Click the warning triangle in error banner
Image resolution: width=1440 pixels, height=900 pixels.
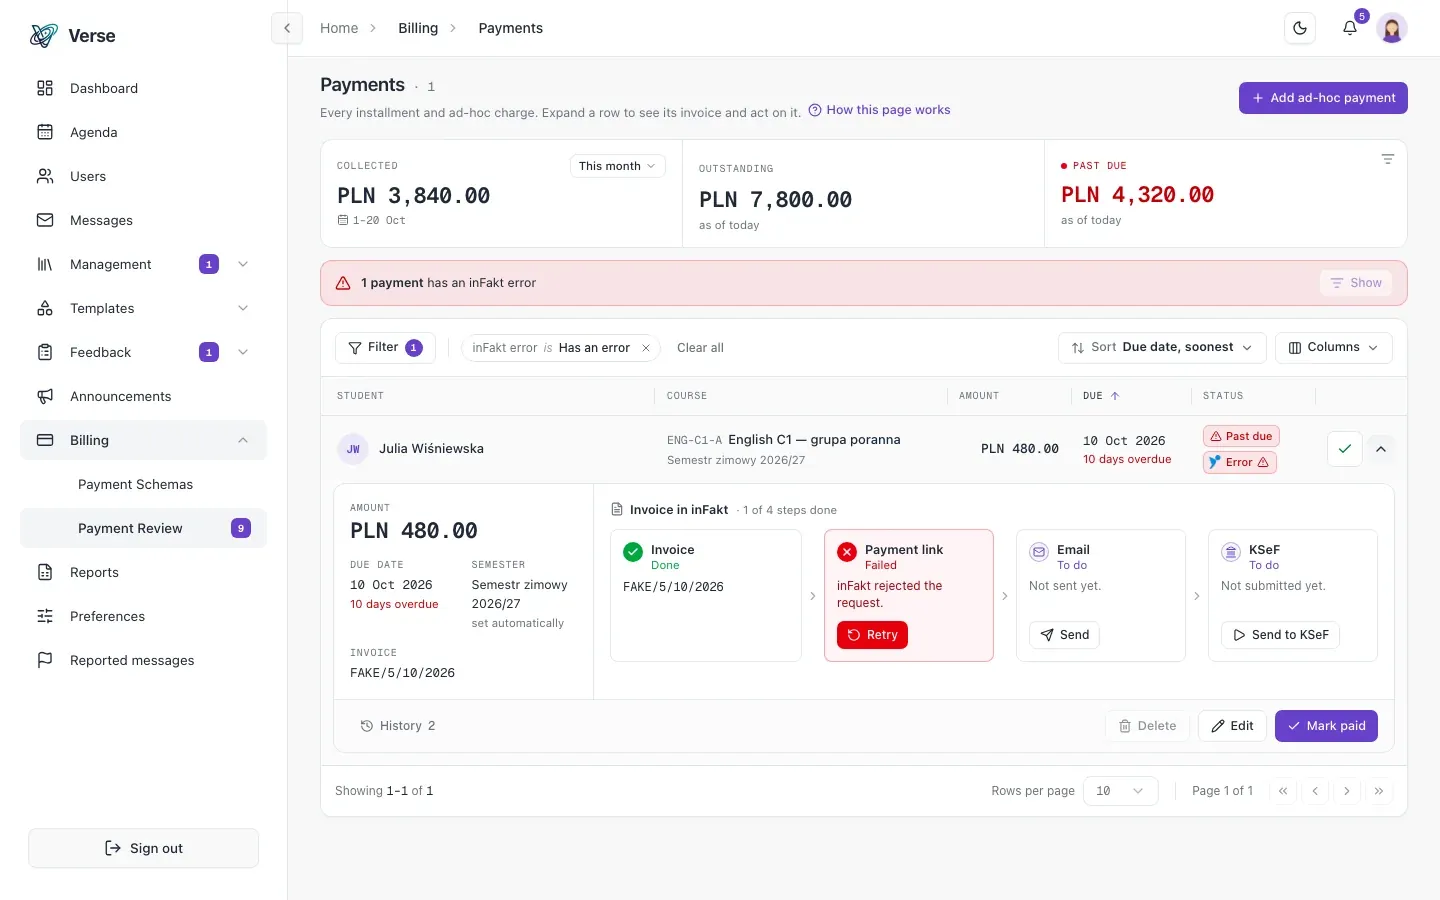click(x=343, y=283)
